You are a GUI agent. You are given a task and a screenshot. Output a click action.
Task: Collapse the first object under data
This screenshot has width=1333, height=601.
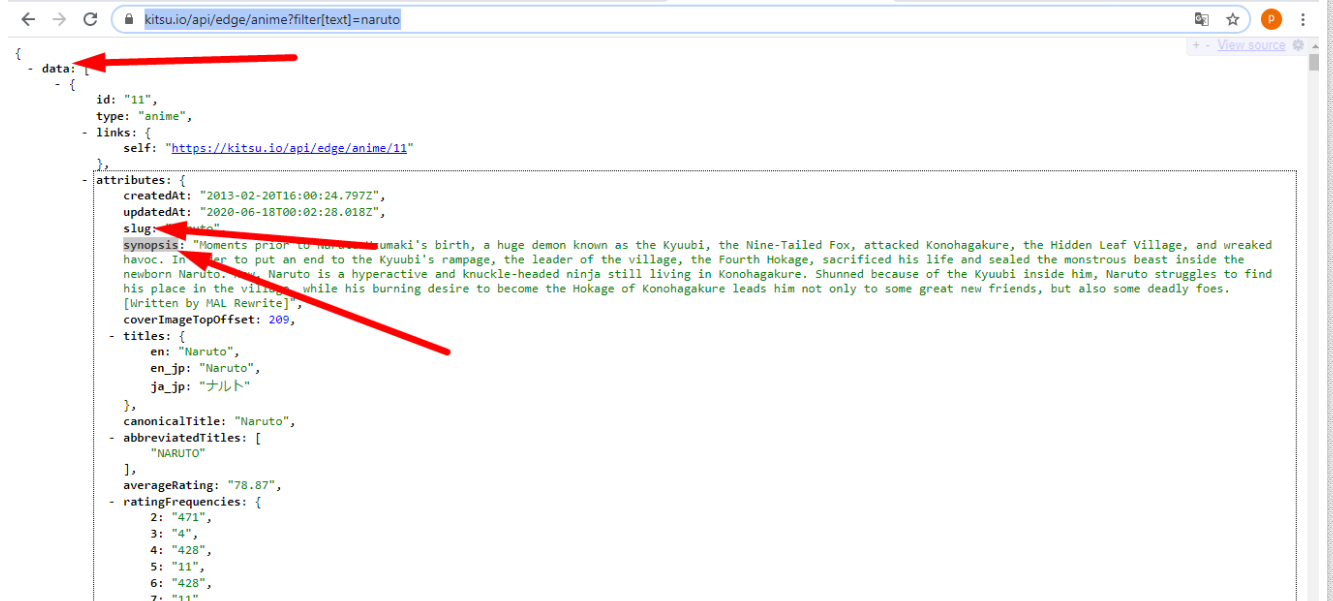(x=58, y=85)
